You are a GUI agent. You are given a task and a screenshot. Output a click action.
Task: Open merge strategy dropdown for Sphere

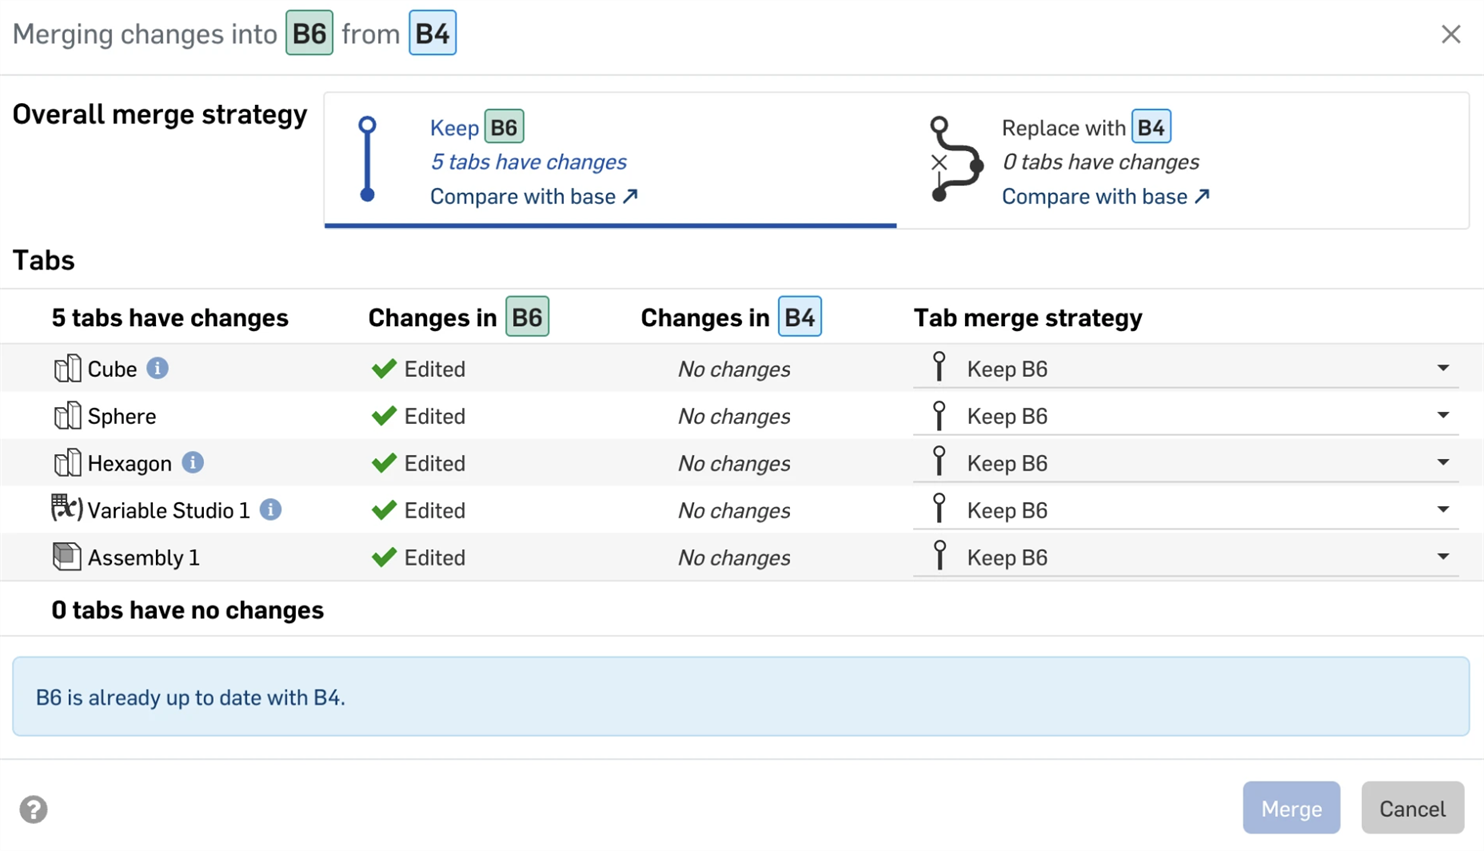coord(1186,416)
